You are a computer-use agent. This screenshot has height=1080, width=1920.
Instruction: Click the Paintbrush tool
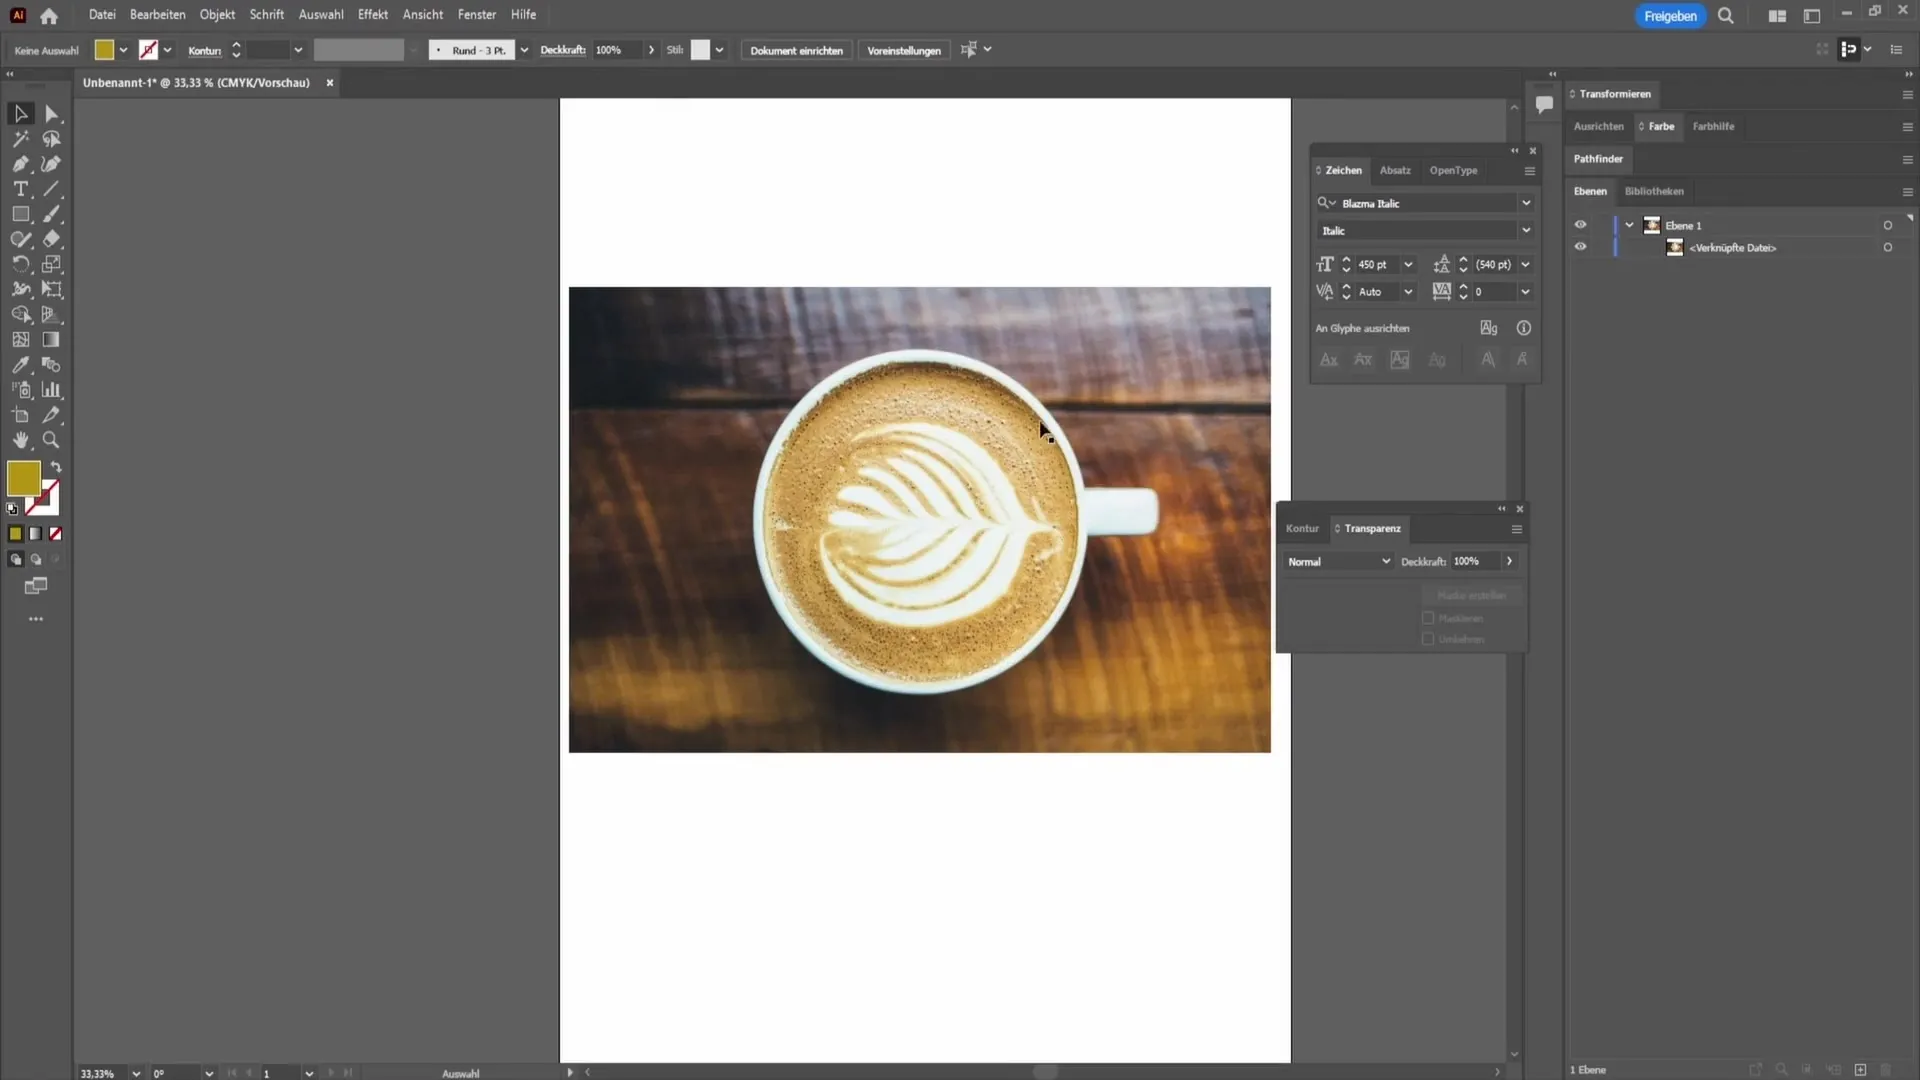pyautogui.click(x=50, y=214)
